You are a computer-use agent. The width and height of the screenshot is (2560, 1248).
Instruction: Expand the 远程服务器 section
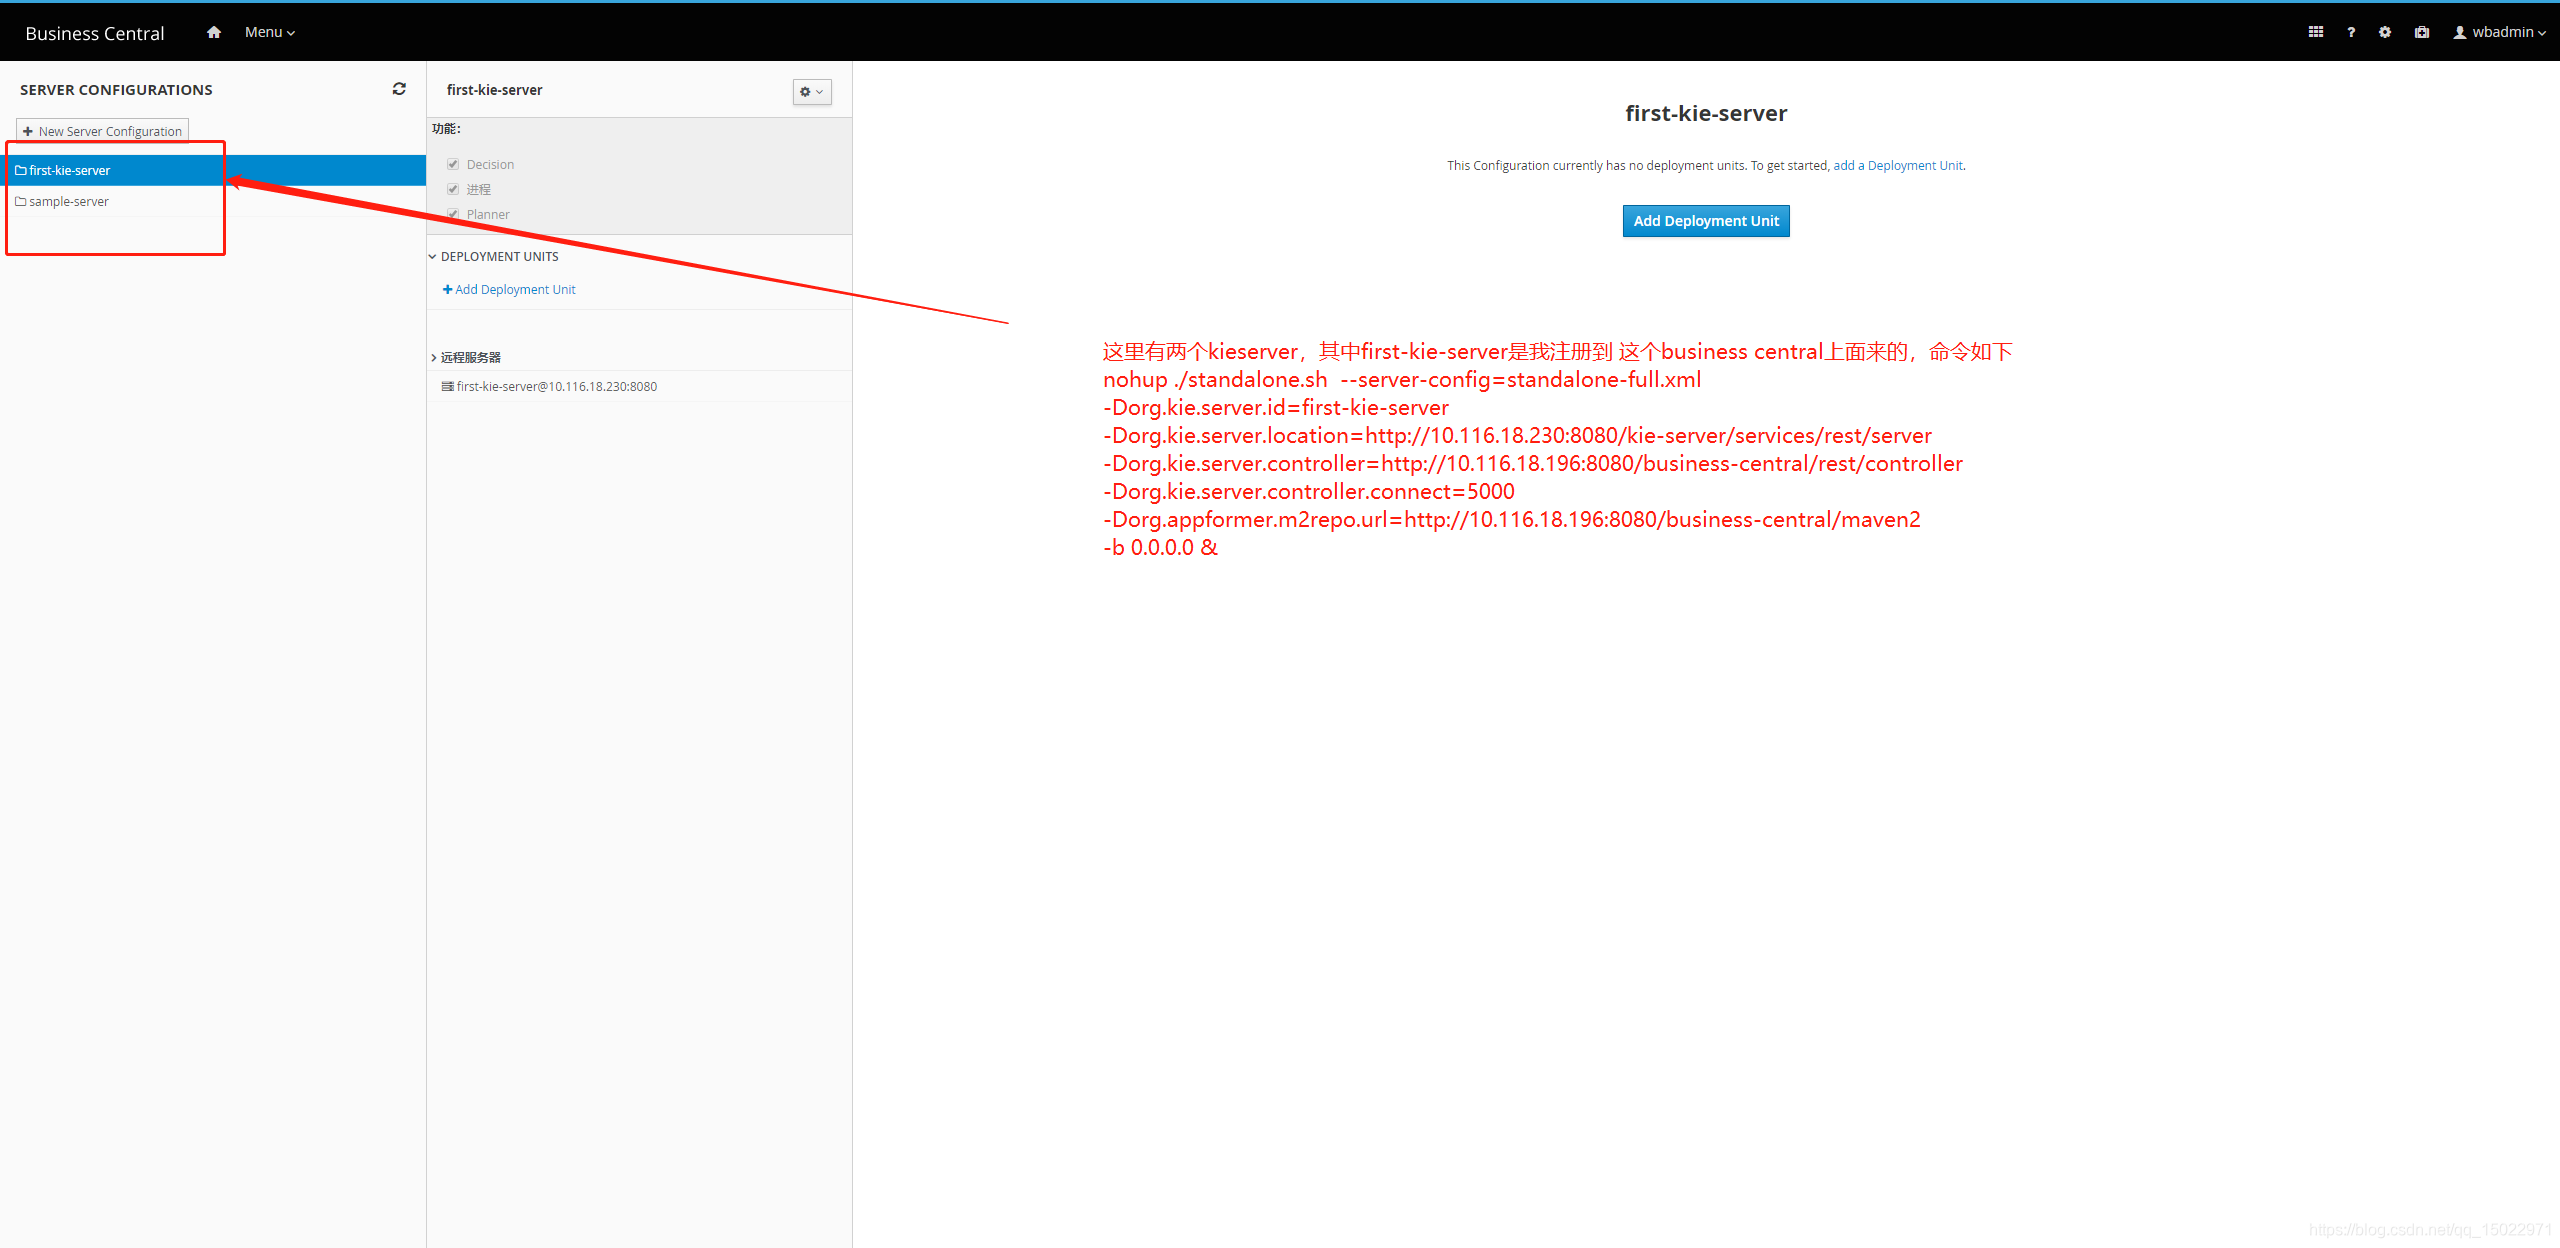pos(433,358)
